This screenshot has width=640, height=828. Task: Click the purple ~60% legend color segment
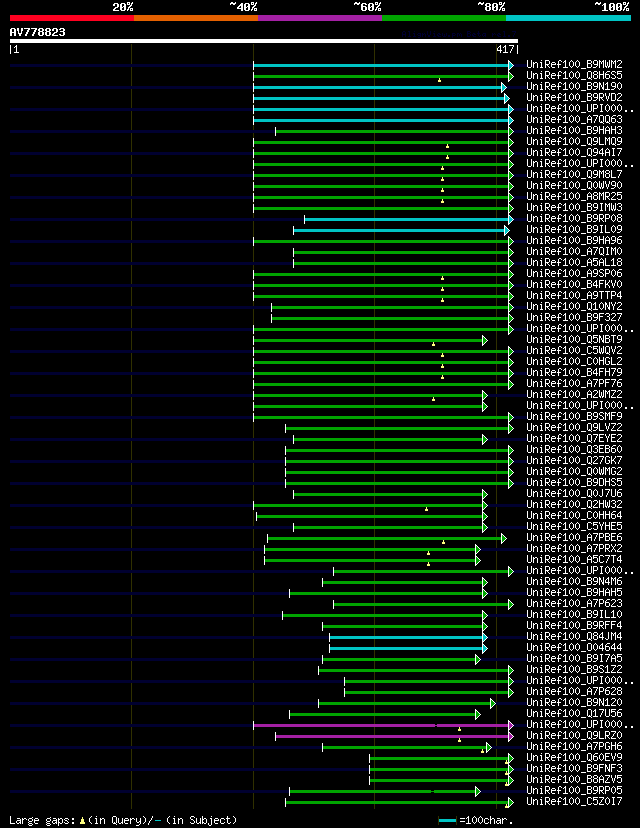pyautogui.click(x=320, y=17)
